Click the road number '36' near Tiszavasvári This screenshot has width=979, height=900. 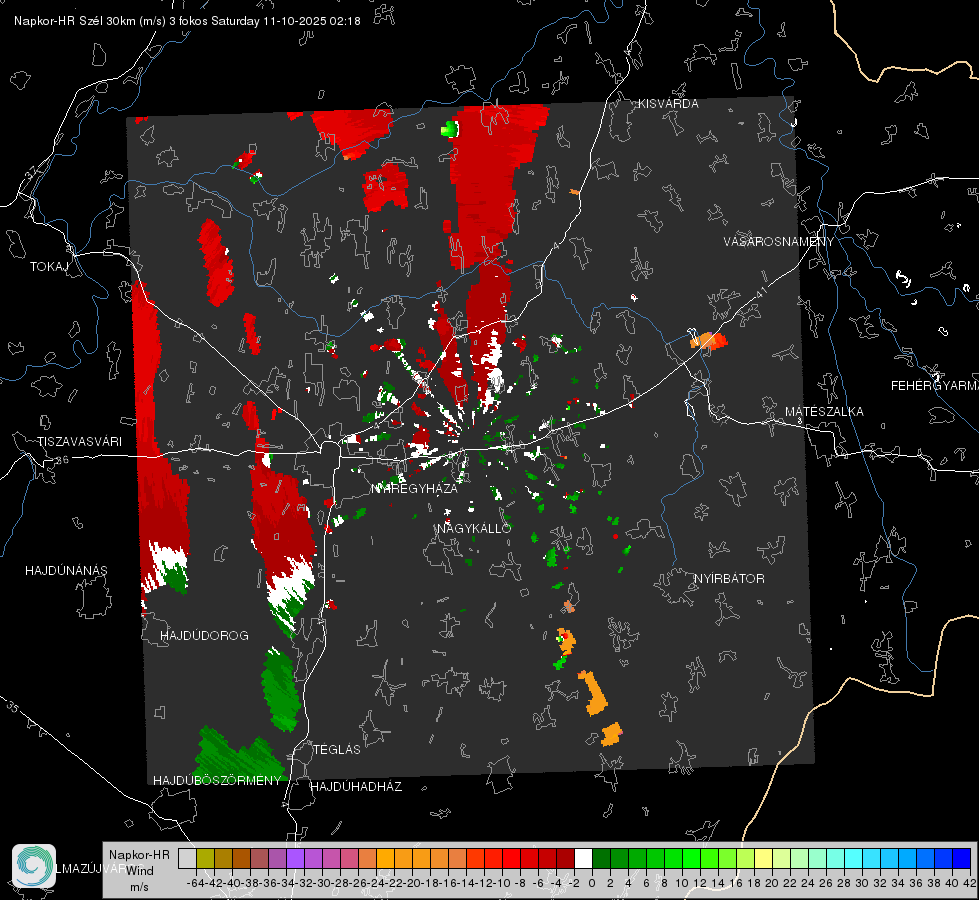pyautogui.click(x=62, y=460)
